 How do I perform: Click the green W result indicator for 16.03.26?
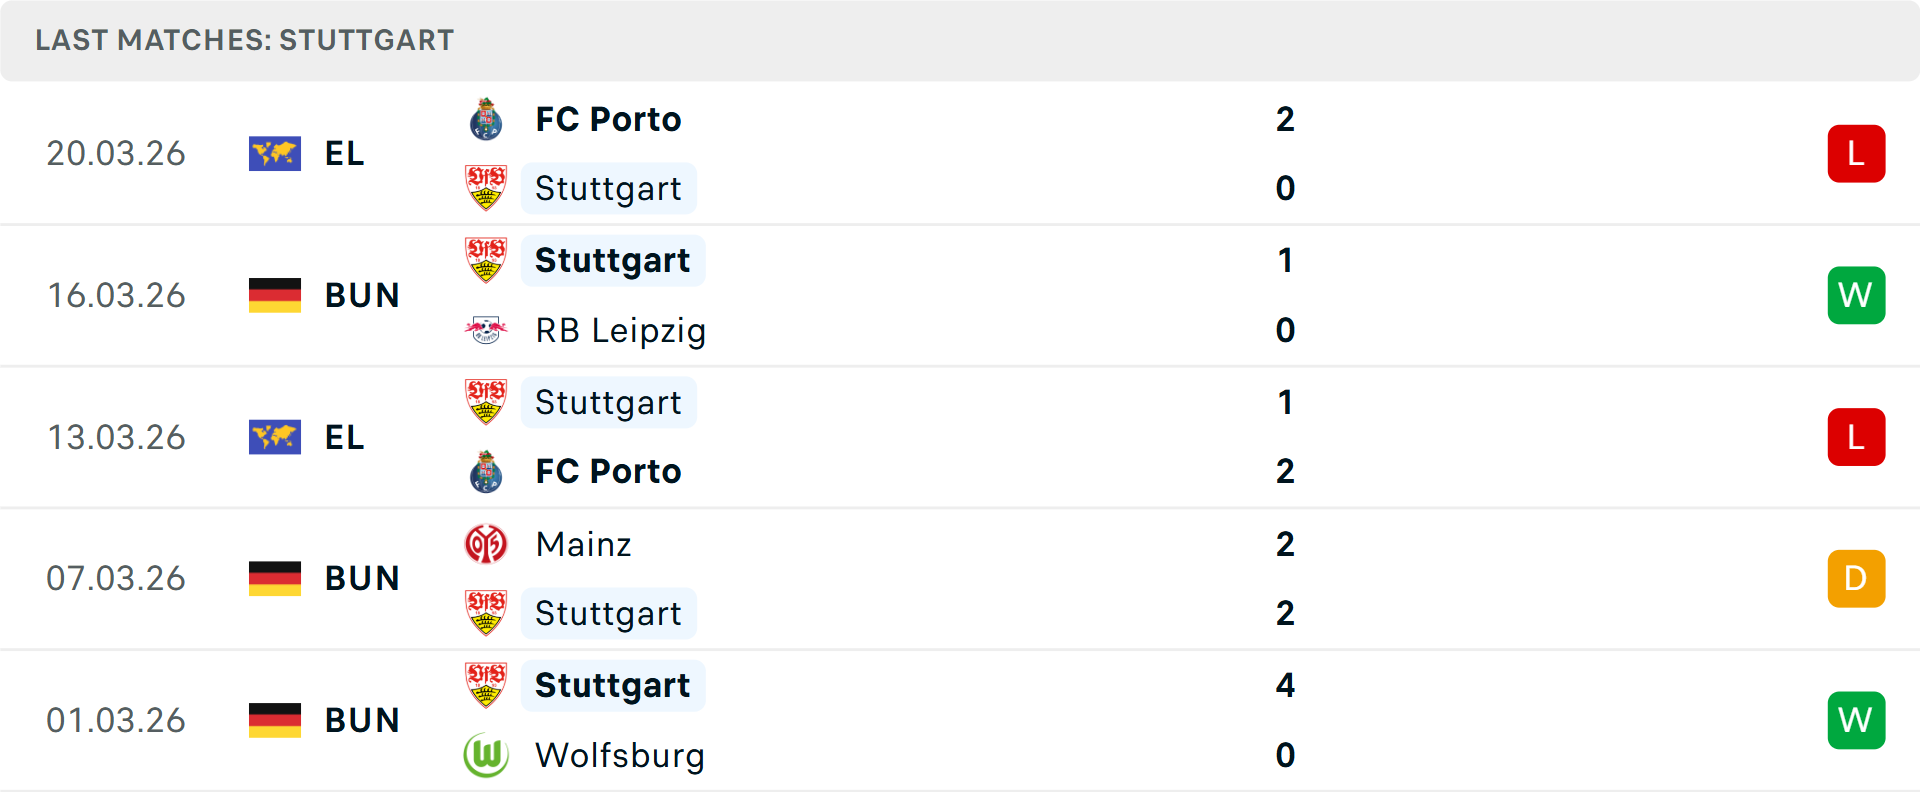tap(1856, 295)
